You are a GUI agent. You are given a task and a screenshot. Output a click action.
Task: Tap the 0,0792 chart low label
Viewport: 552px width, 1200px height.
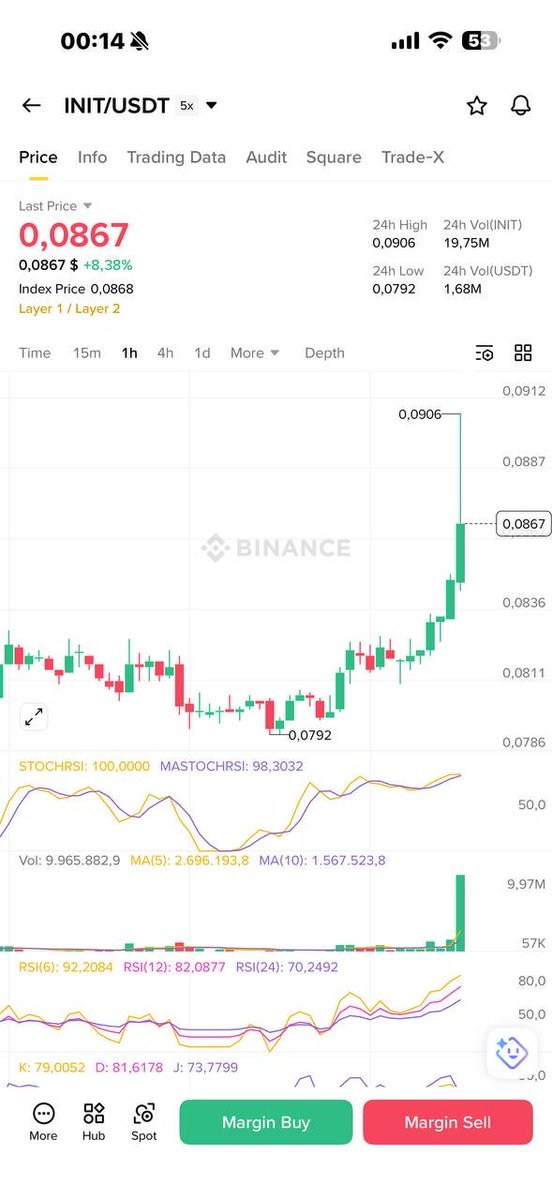[310, 735]
